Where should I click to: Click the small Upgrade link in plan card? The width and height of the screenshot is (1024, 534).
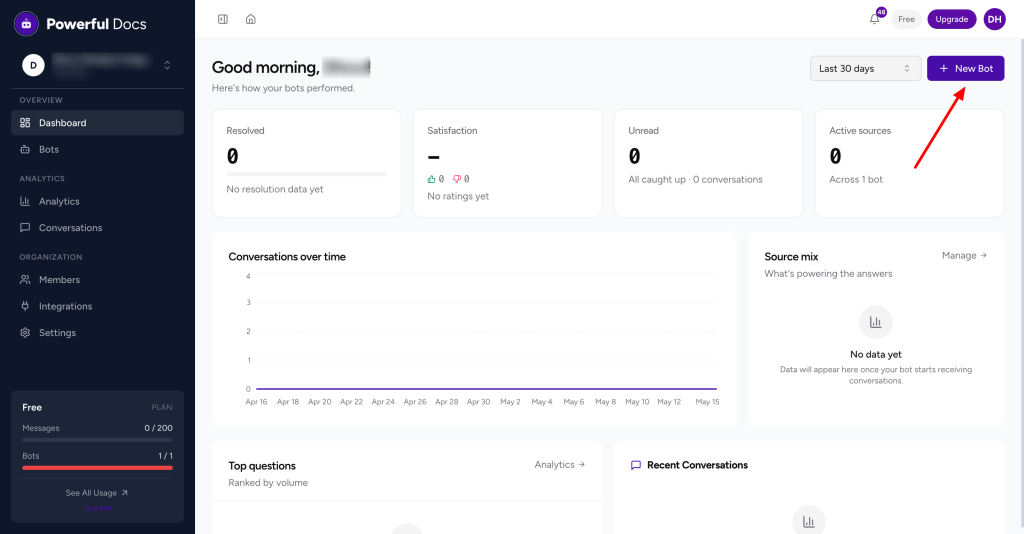point(97,508)
